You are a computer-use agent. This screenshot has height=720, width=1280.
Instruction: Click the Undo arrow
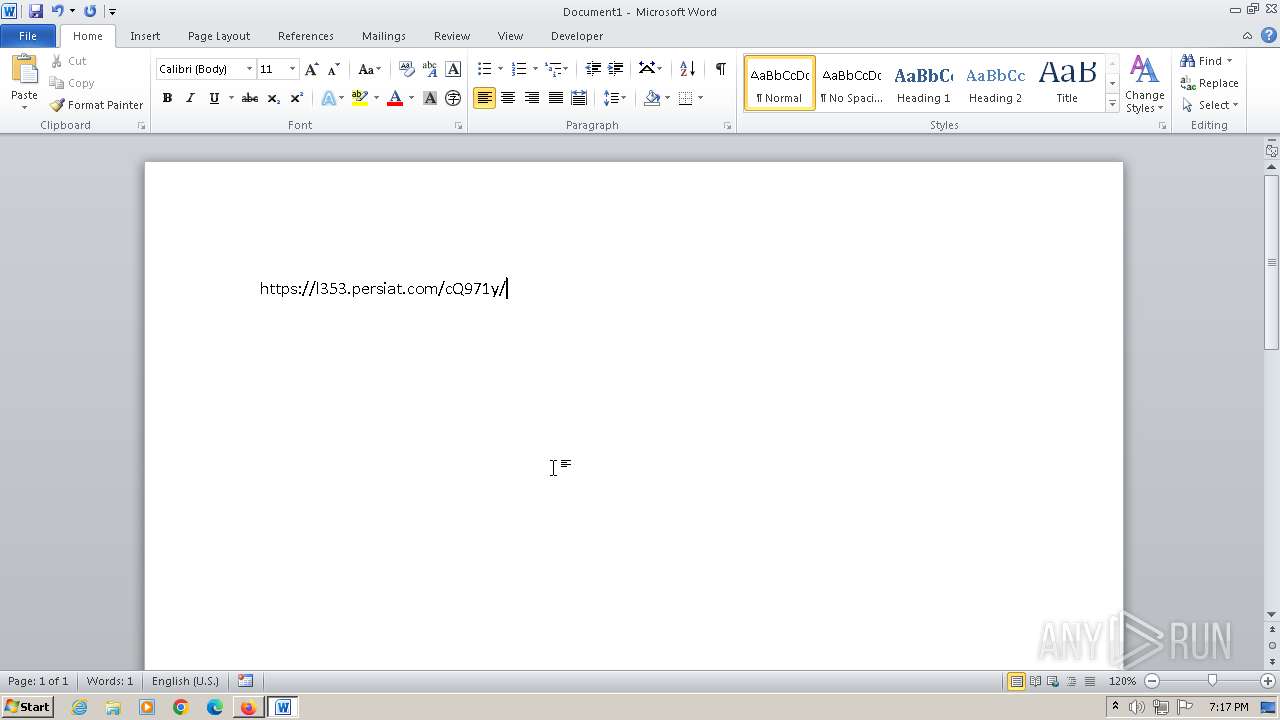click(x=57, y=11)
